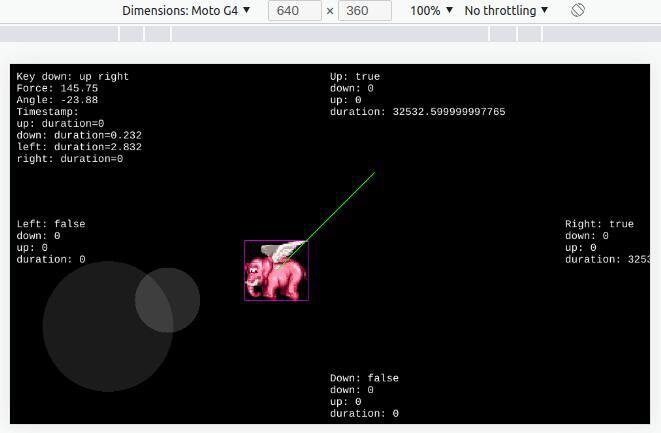Click the Right: true status label

click(x=599, y=223)
